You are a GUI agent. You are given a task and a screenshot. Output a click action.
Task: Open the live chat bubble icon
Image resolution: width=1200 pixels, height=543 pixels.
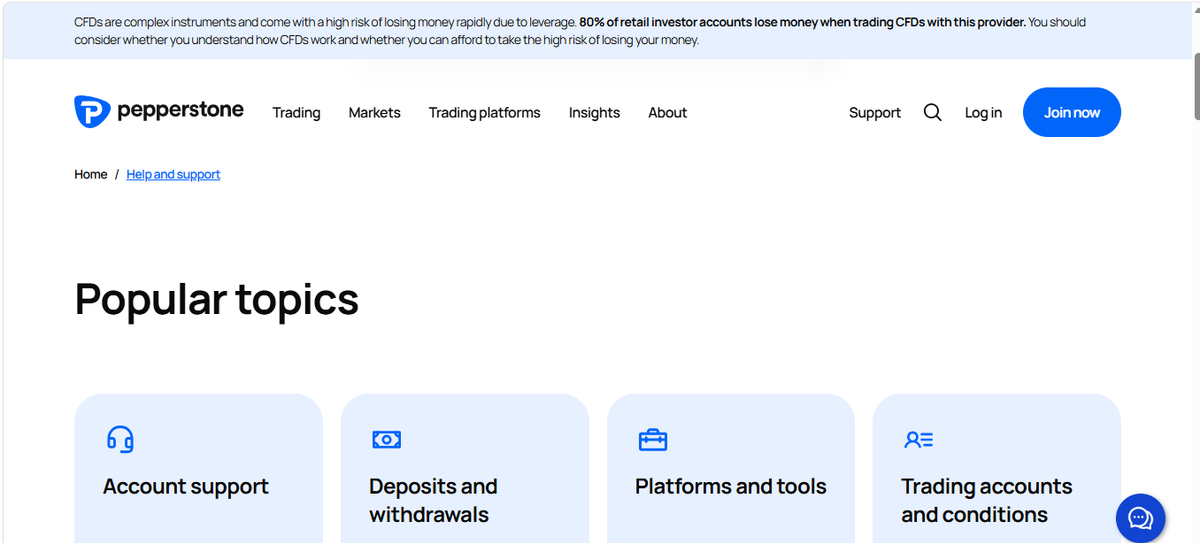(1140, 518)
